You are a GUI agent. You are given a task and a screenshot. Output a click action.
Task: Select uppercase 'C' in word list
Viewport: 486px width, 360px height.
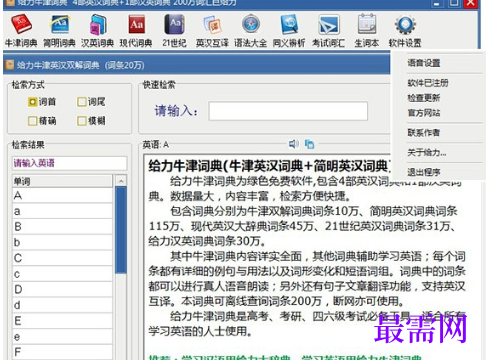coord(62,258)
